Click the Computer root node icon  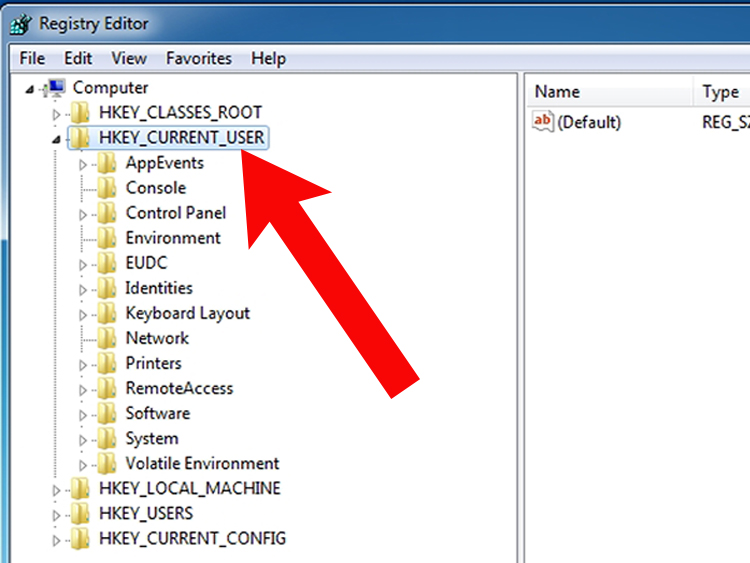(x=55, y=88)
